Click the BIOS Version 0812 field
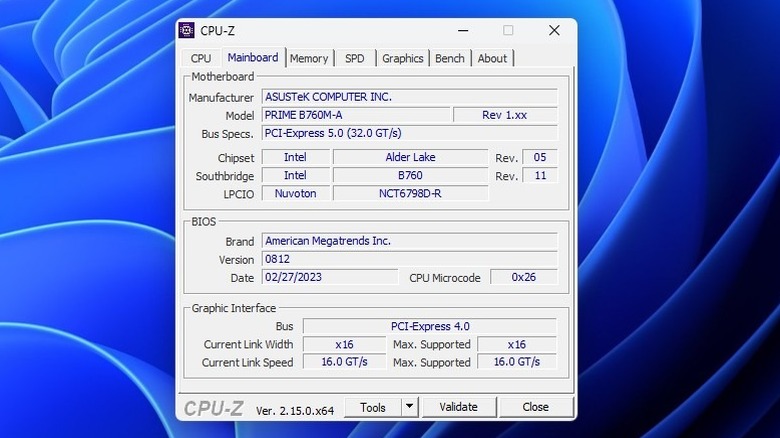This screenshot has height=438, width=780. 409,259
